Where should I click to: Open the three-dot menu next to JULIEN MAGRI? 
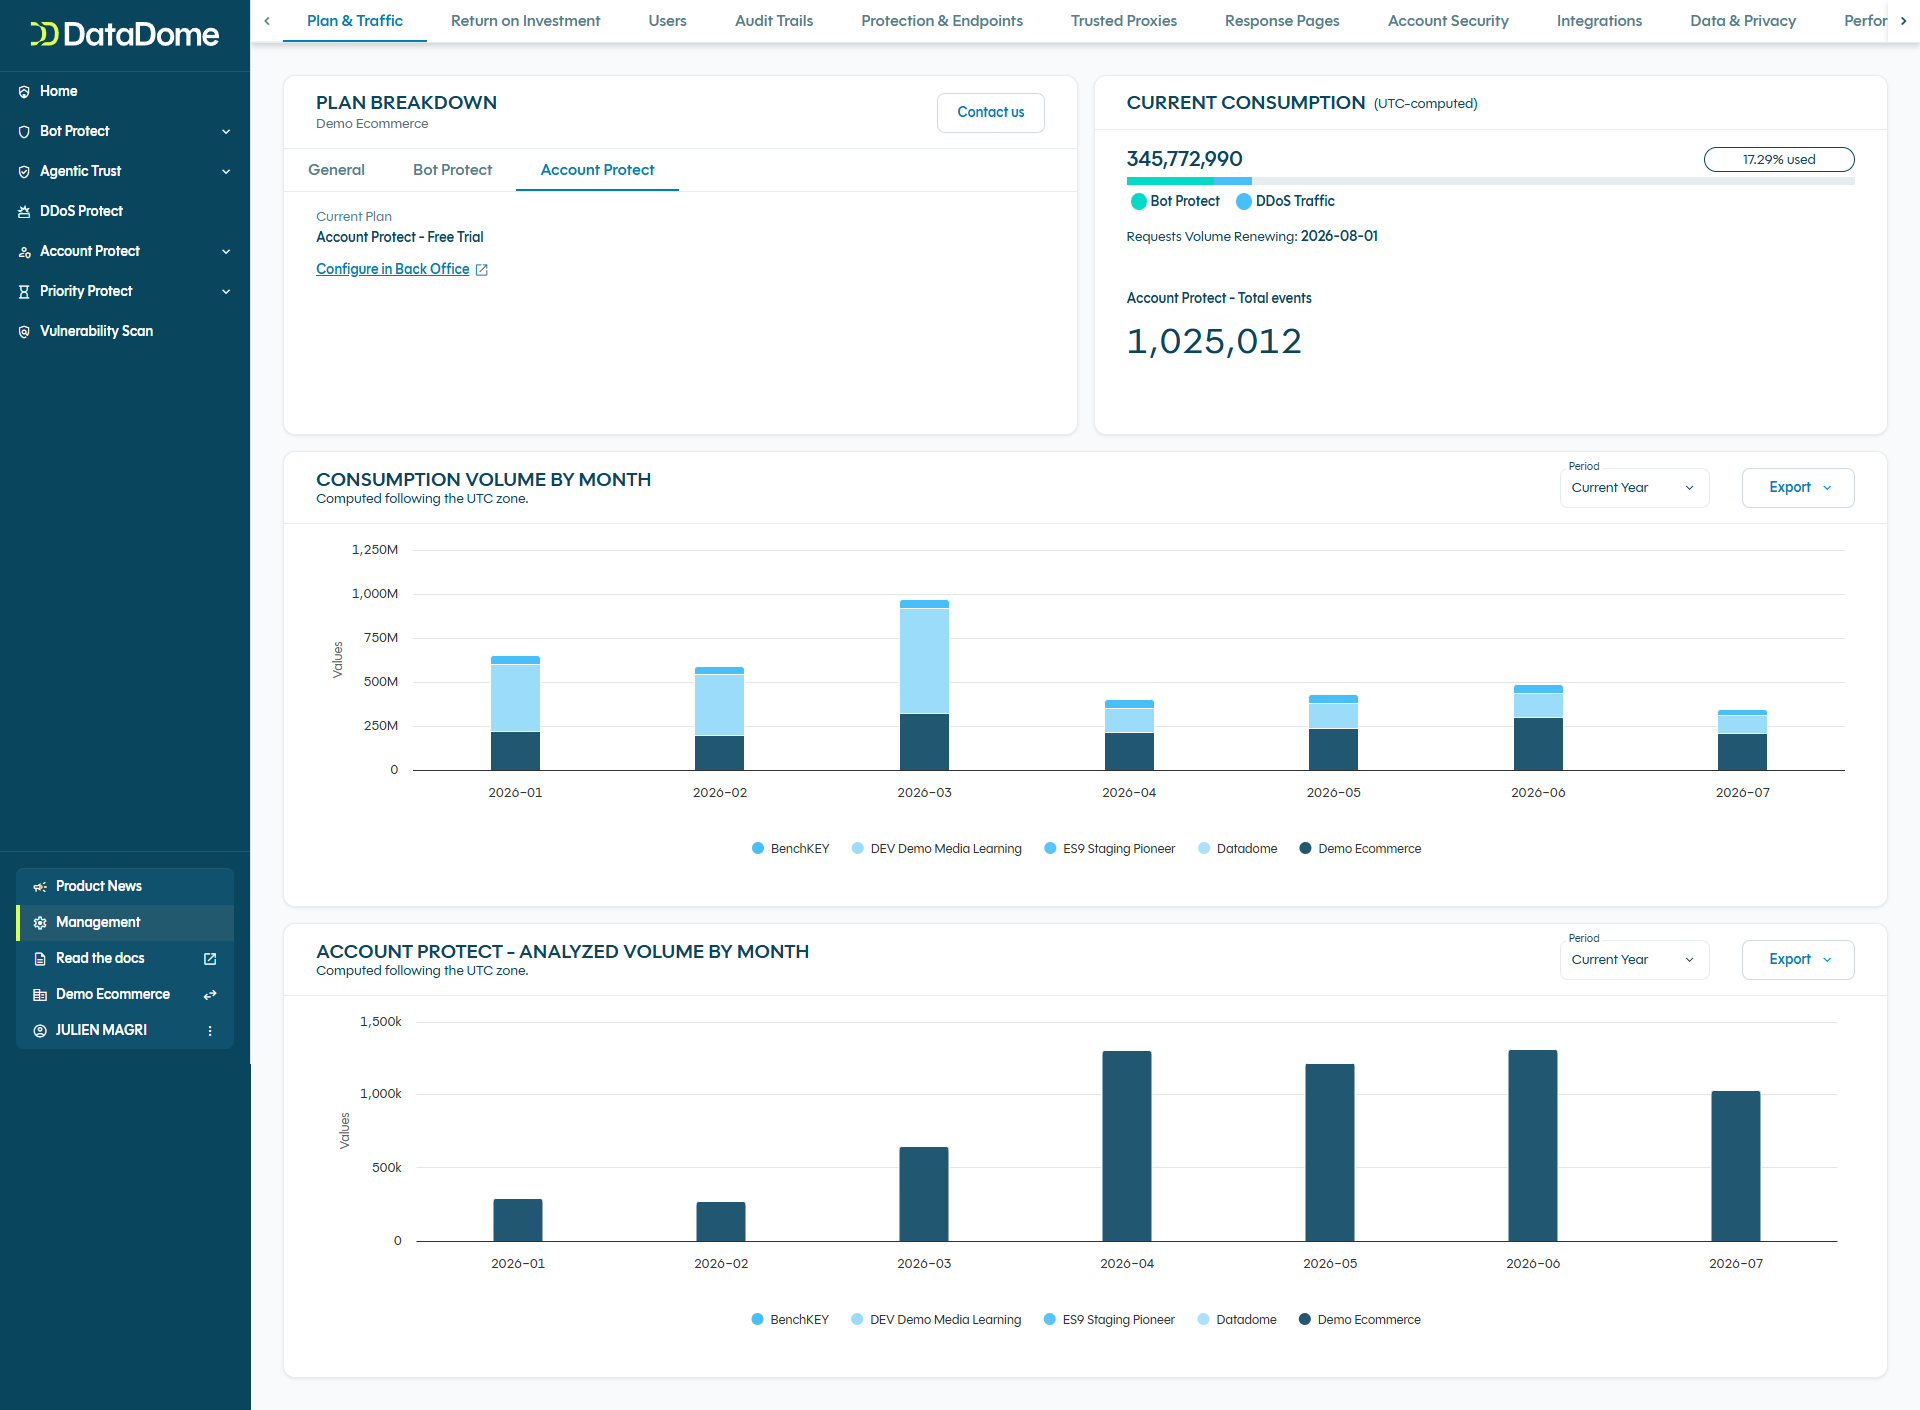click(210, 1030)
